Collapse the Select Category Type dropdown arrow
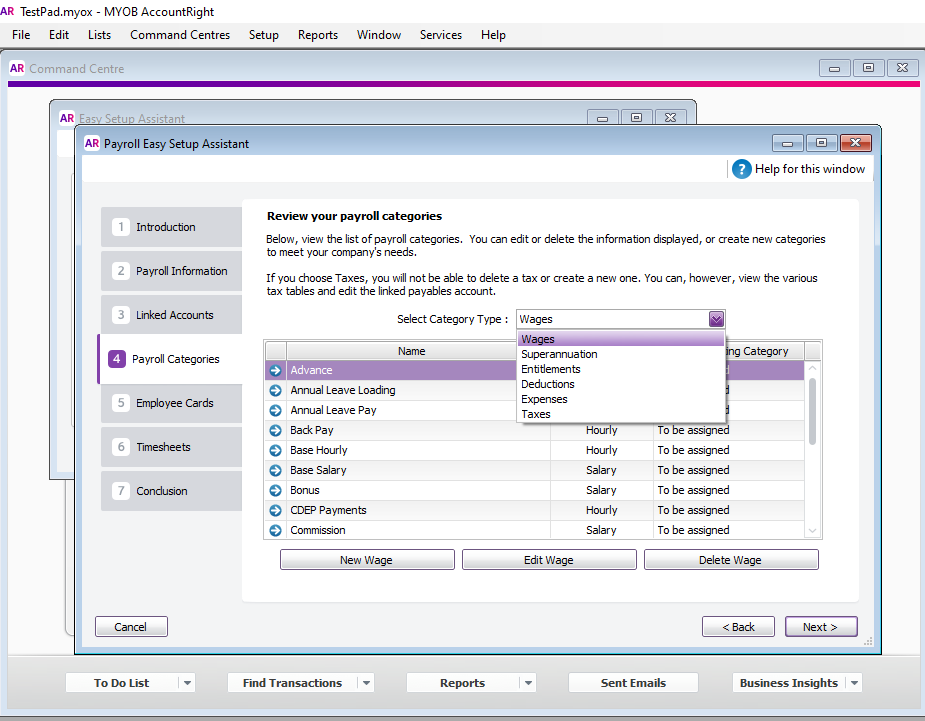 pos(716,319)
